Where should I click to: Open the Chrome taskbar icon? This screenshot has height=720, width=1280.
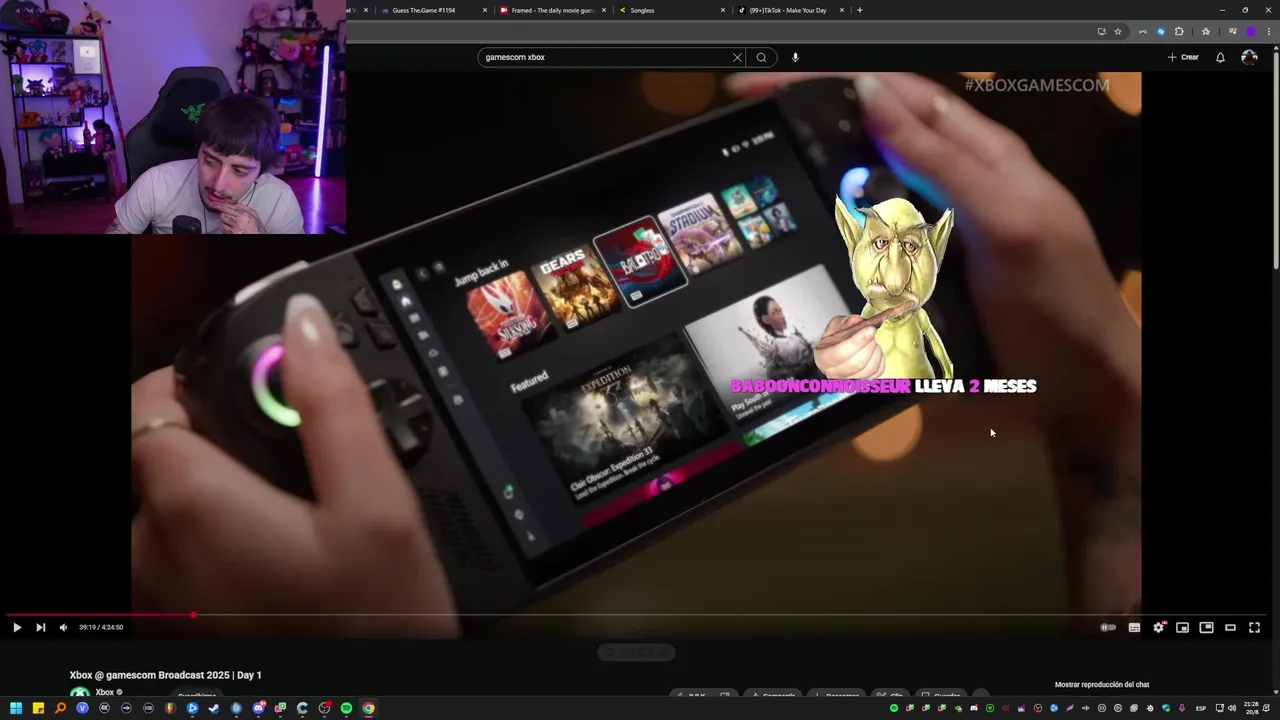click(x=368, y=708)
